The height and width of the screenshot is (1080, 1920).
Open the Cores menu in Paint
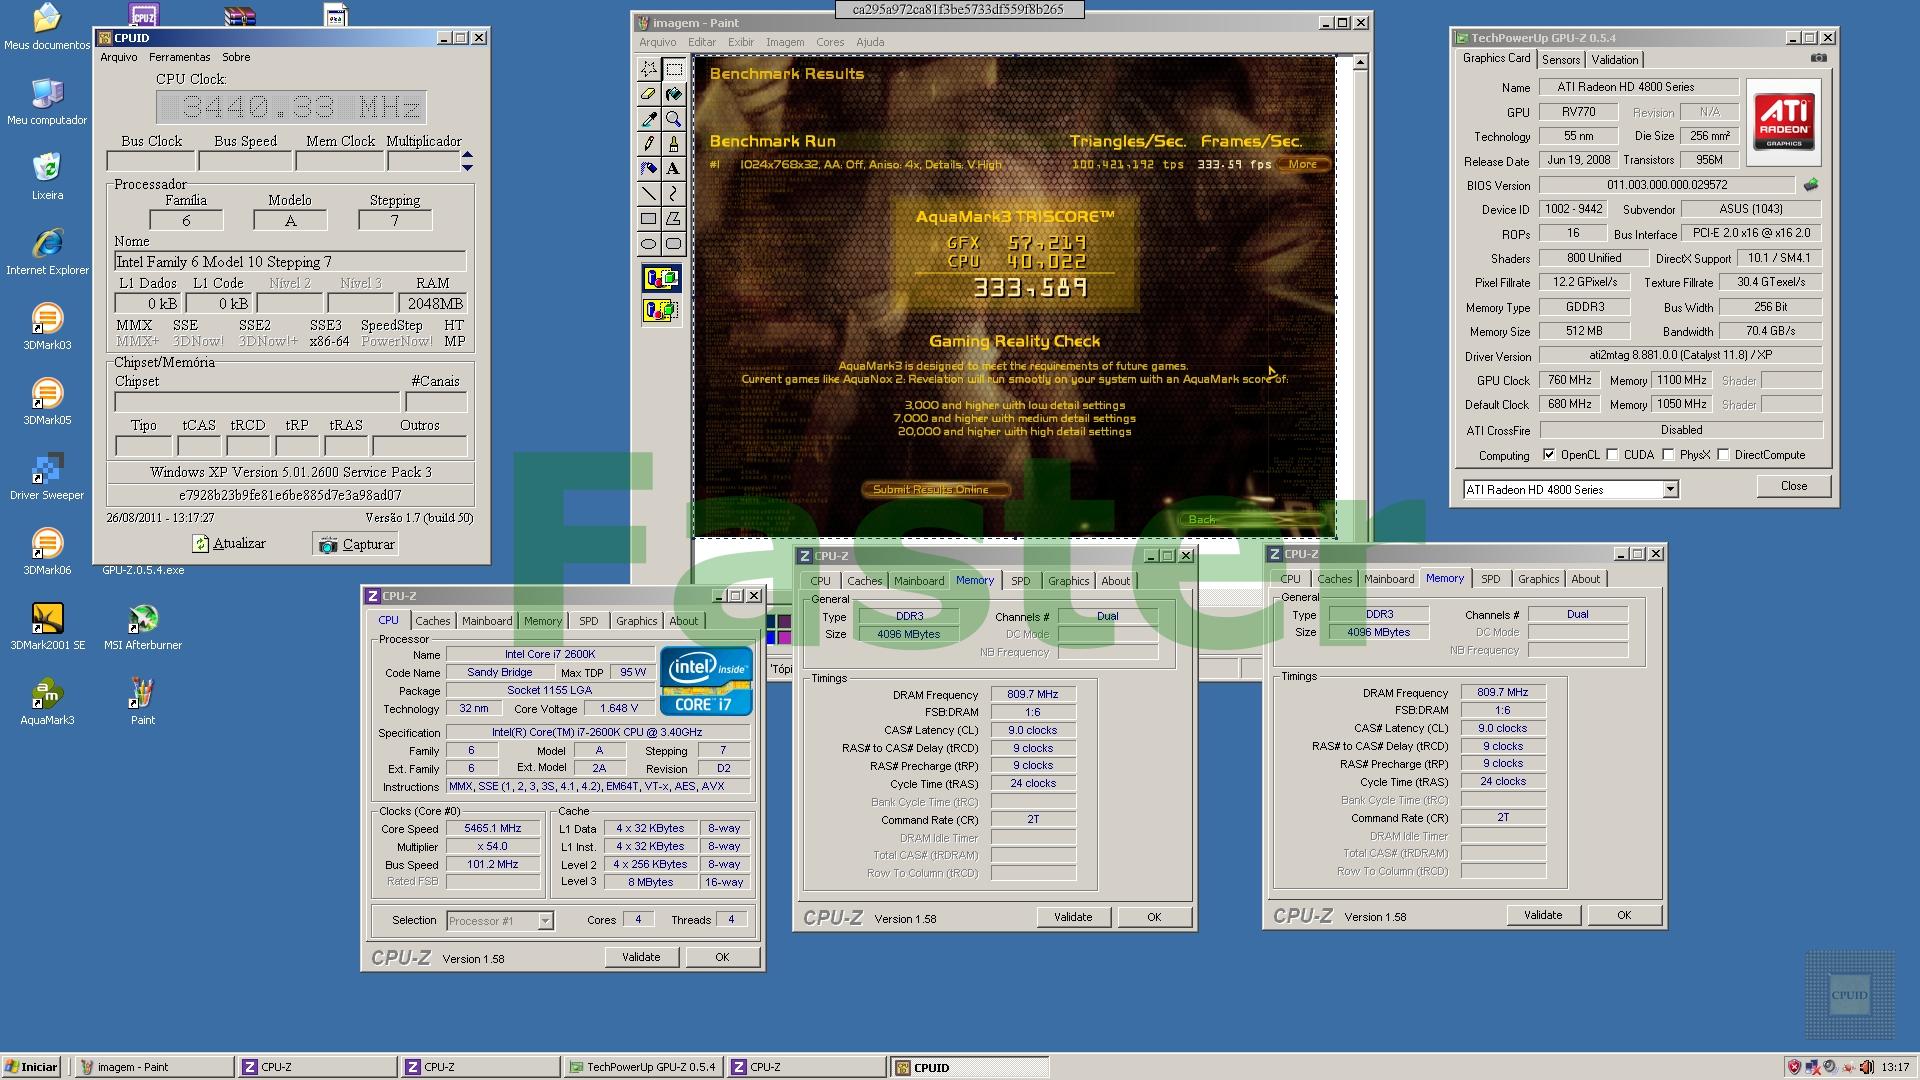830,42
